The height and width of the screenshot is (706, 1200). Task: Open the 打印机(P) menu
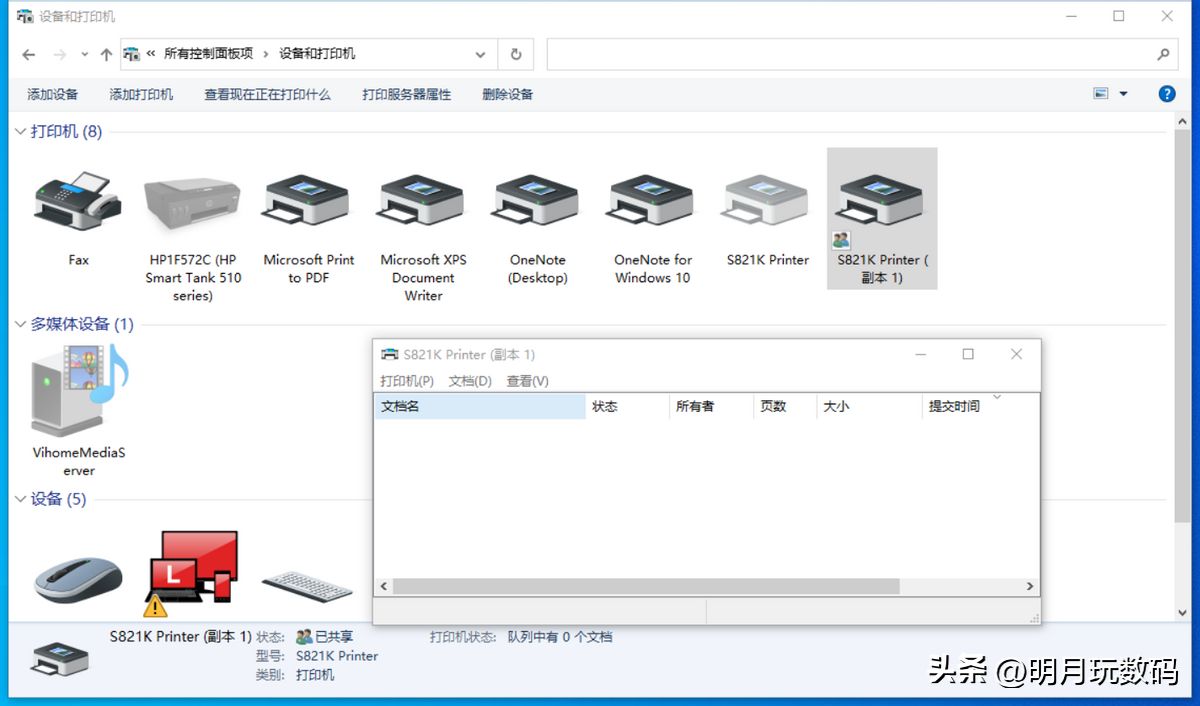[x=406, y=381]
